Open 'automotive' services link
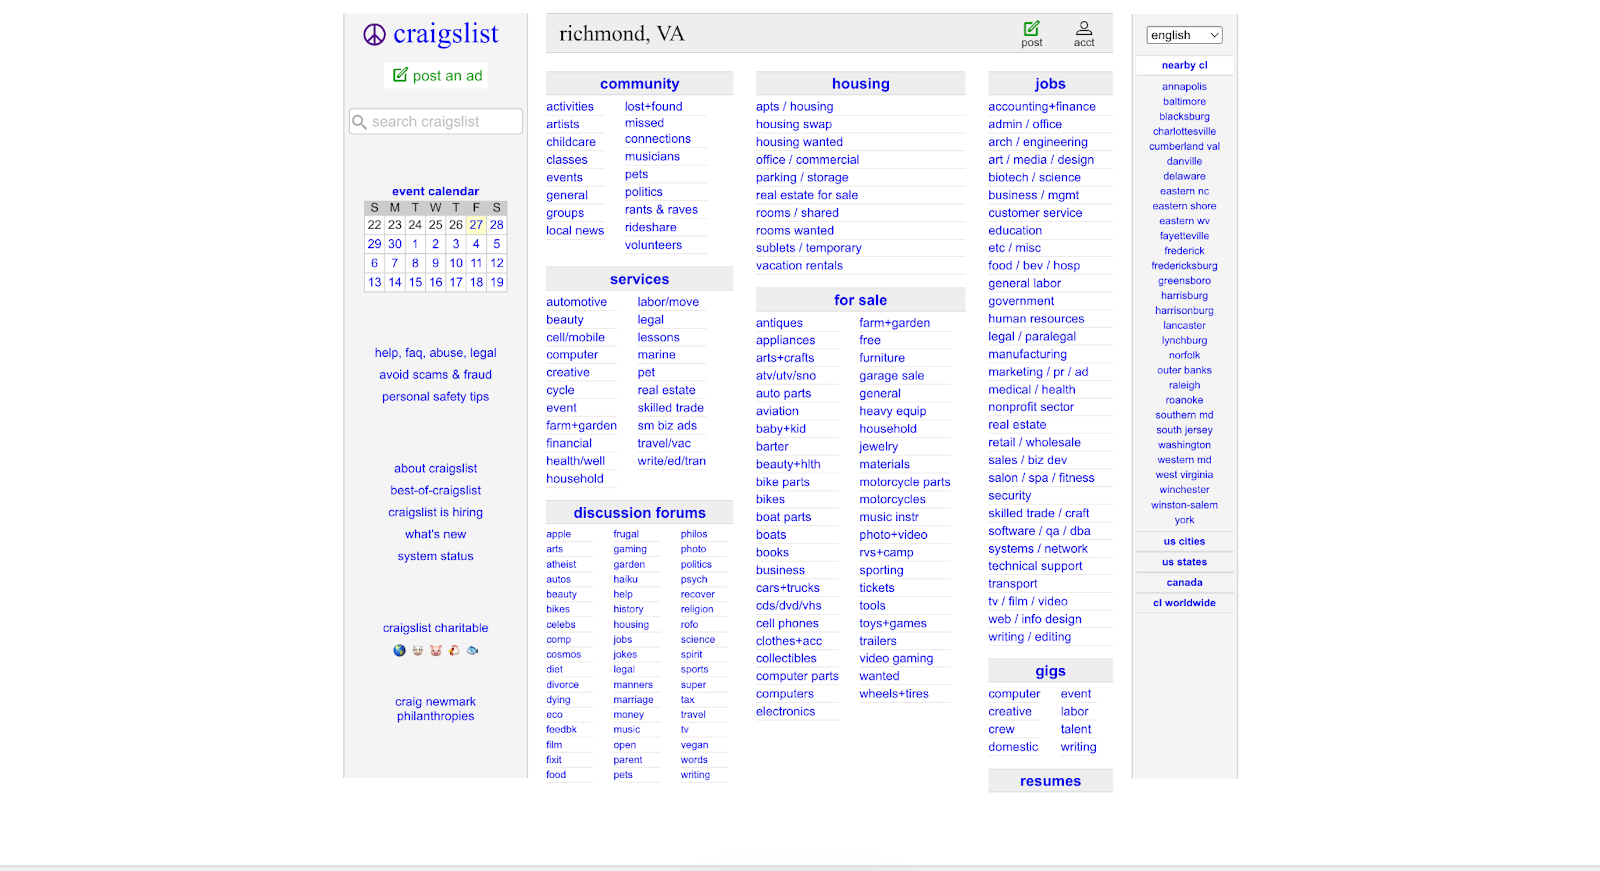The image size is (1600, 871). click(x=576, y=302)
